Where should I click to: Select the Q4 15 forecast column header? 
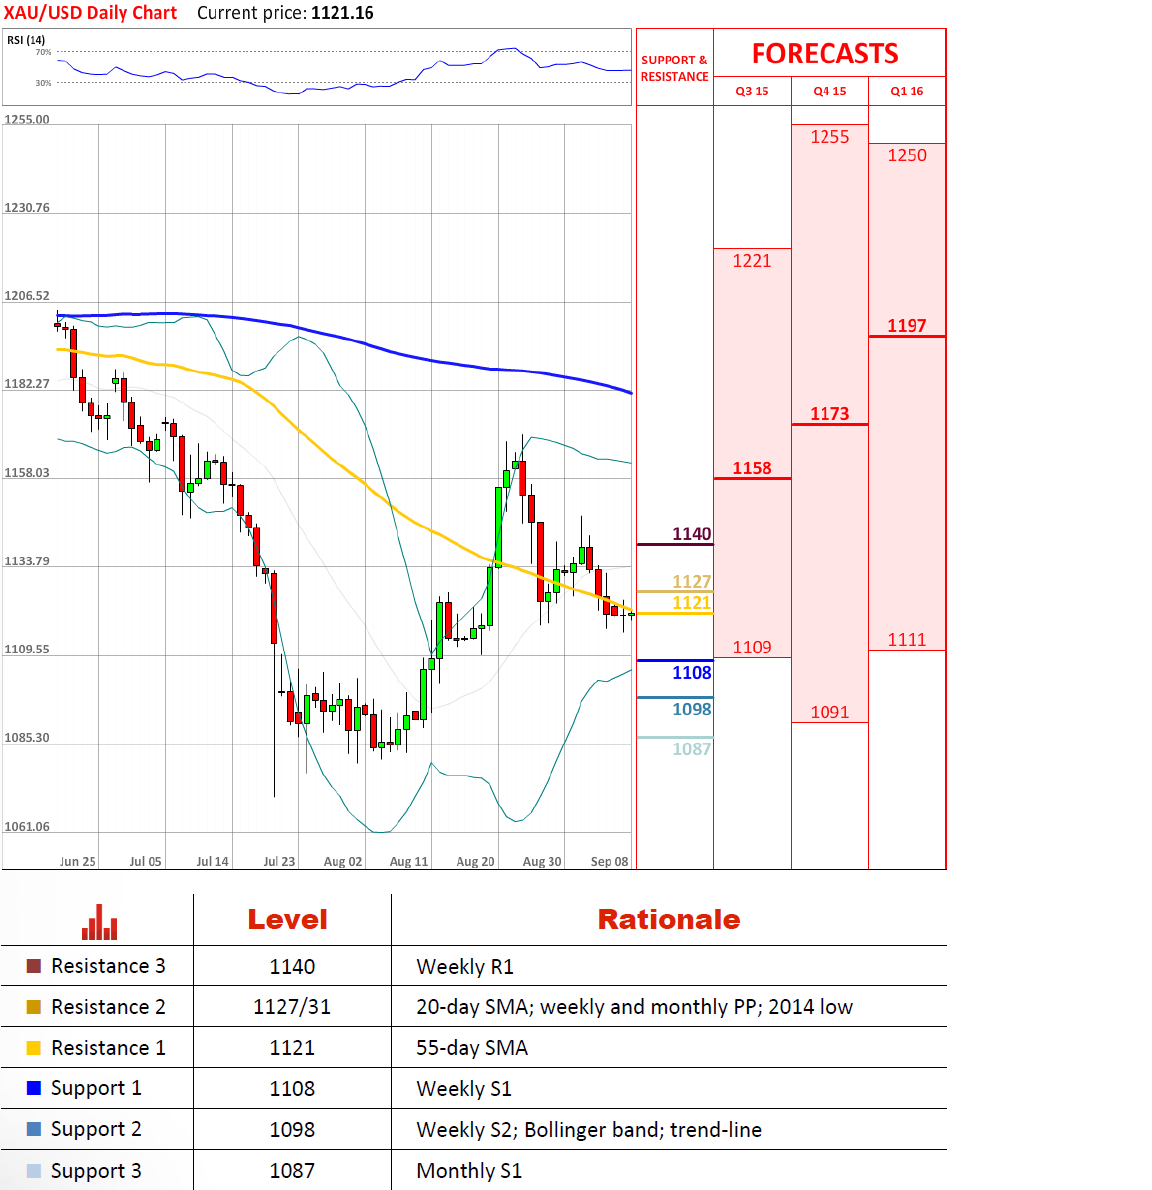[829, 91]
